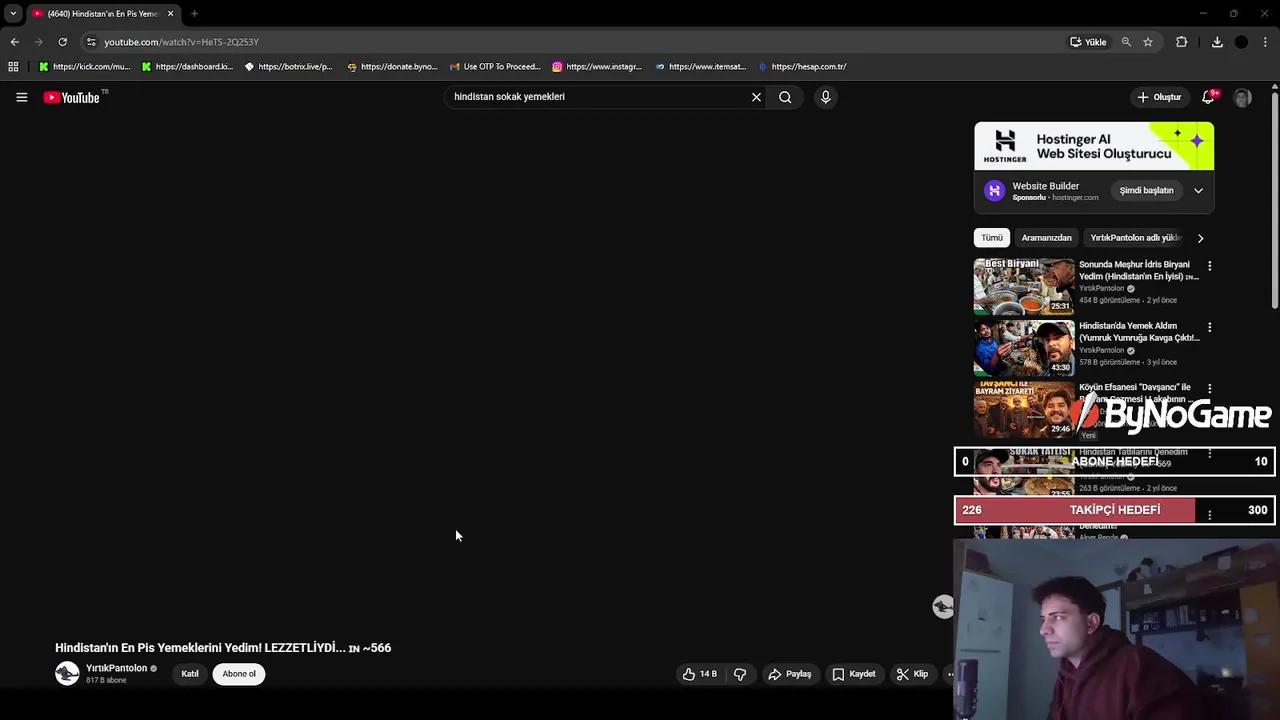This screenshot has height=720, width=1280.
Task: Click Şimdi başlatın on Hostinger ad
Action: point(1146,191)
